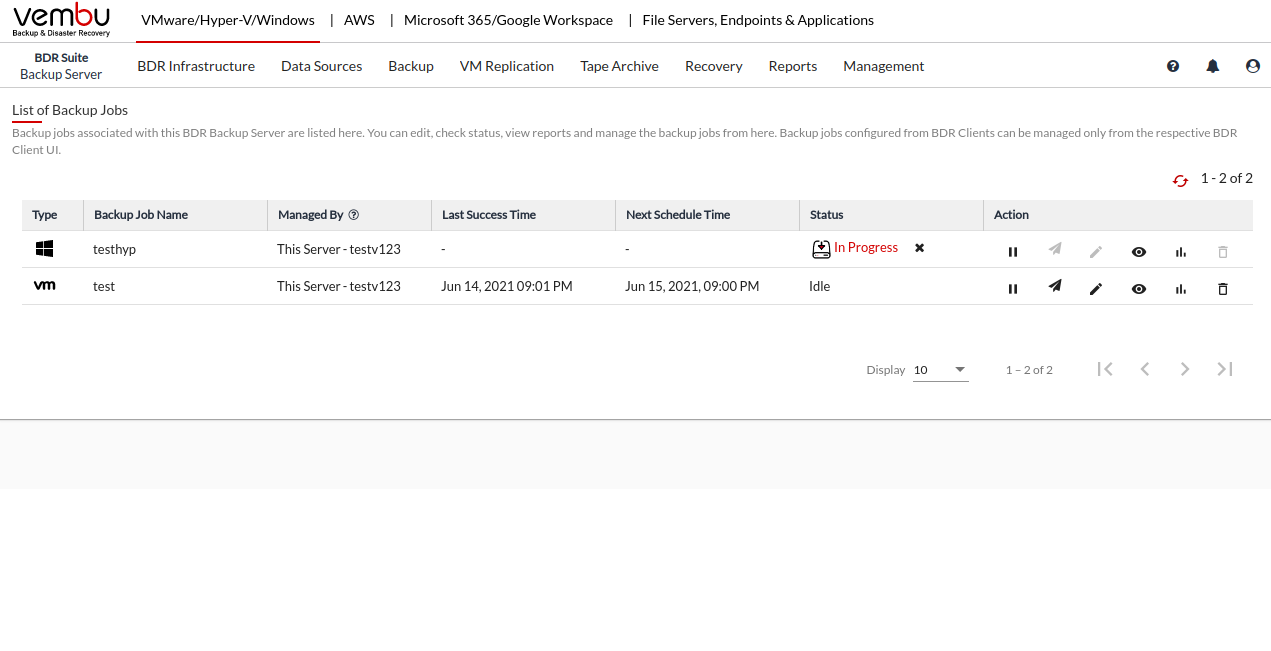
Task: Expand the Display rows dropdown
Action: (x=940, y=370)
